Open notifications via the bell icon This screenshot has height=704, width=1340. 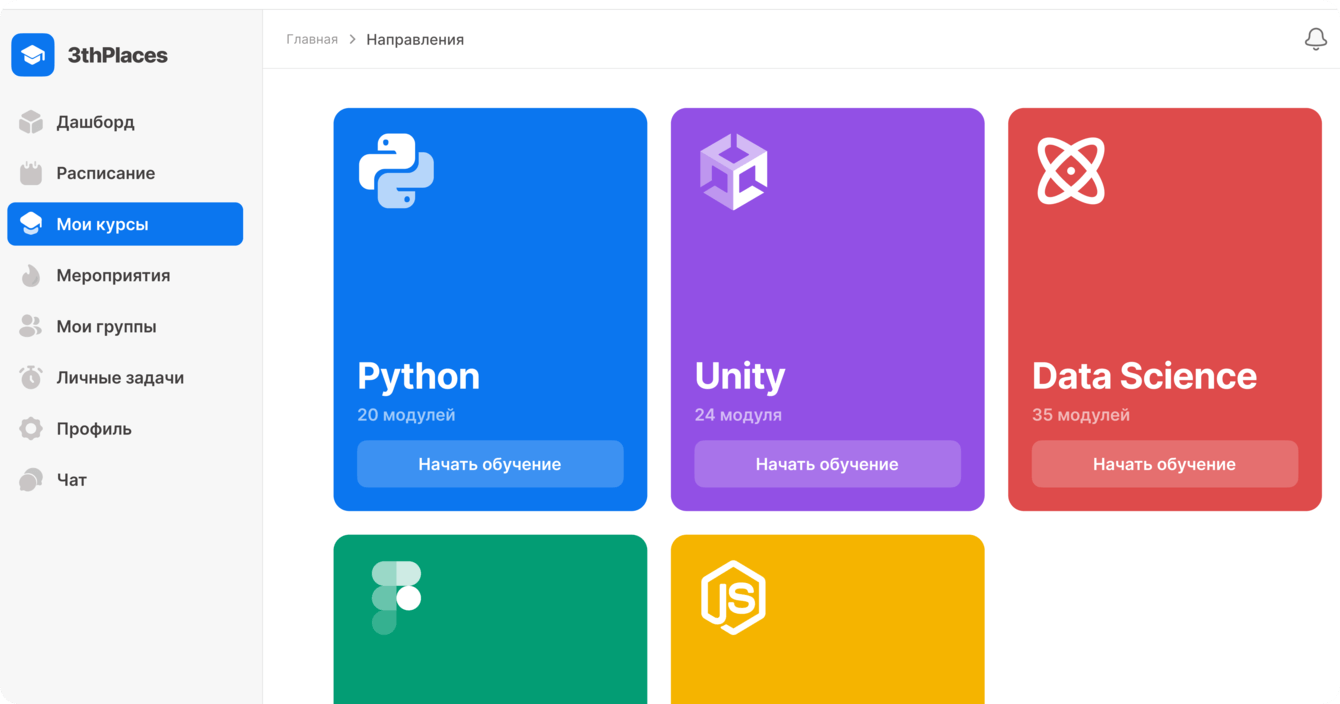pos(1316,39)
